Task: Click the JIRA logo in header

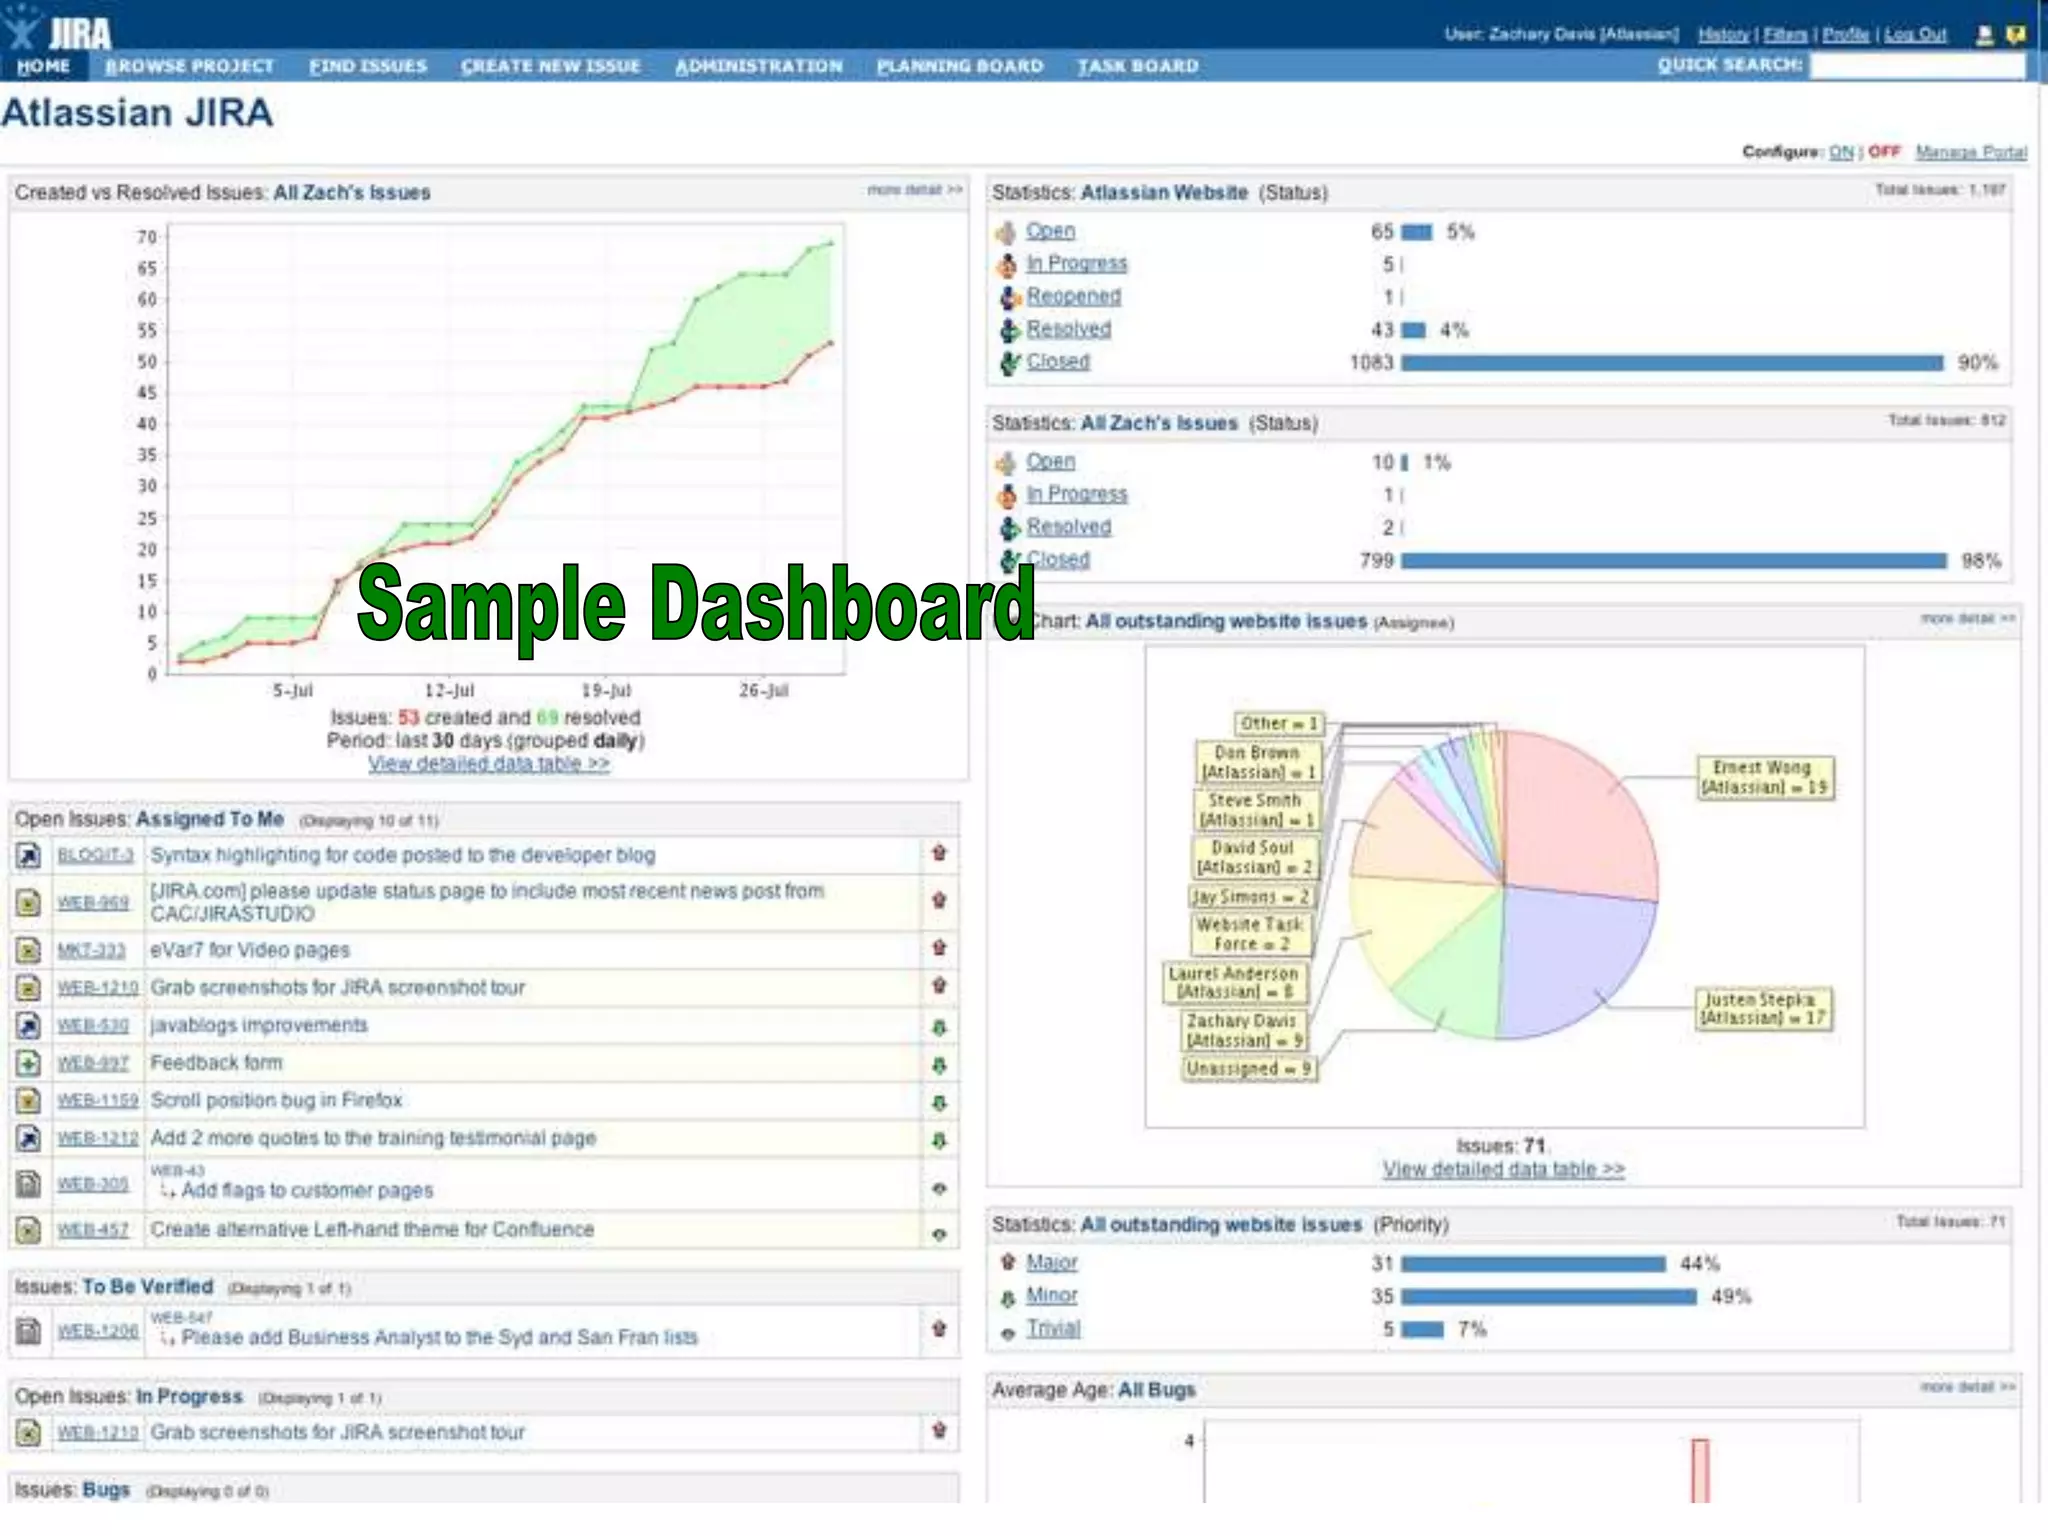Action: click(x=58, y=30)
